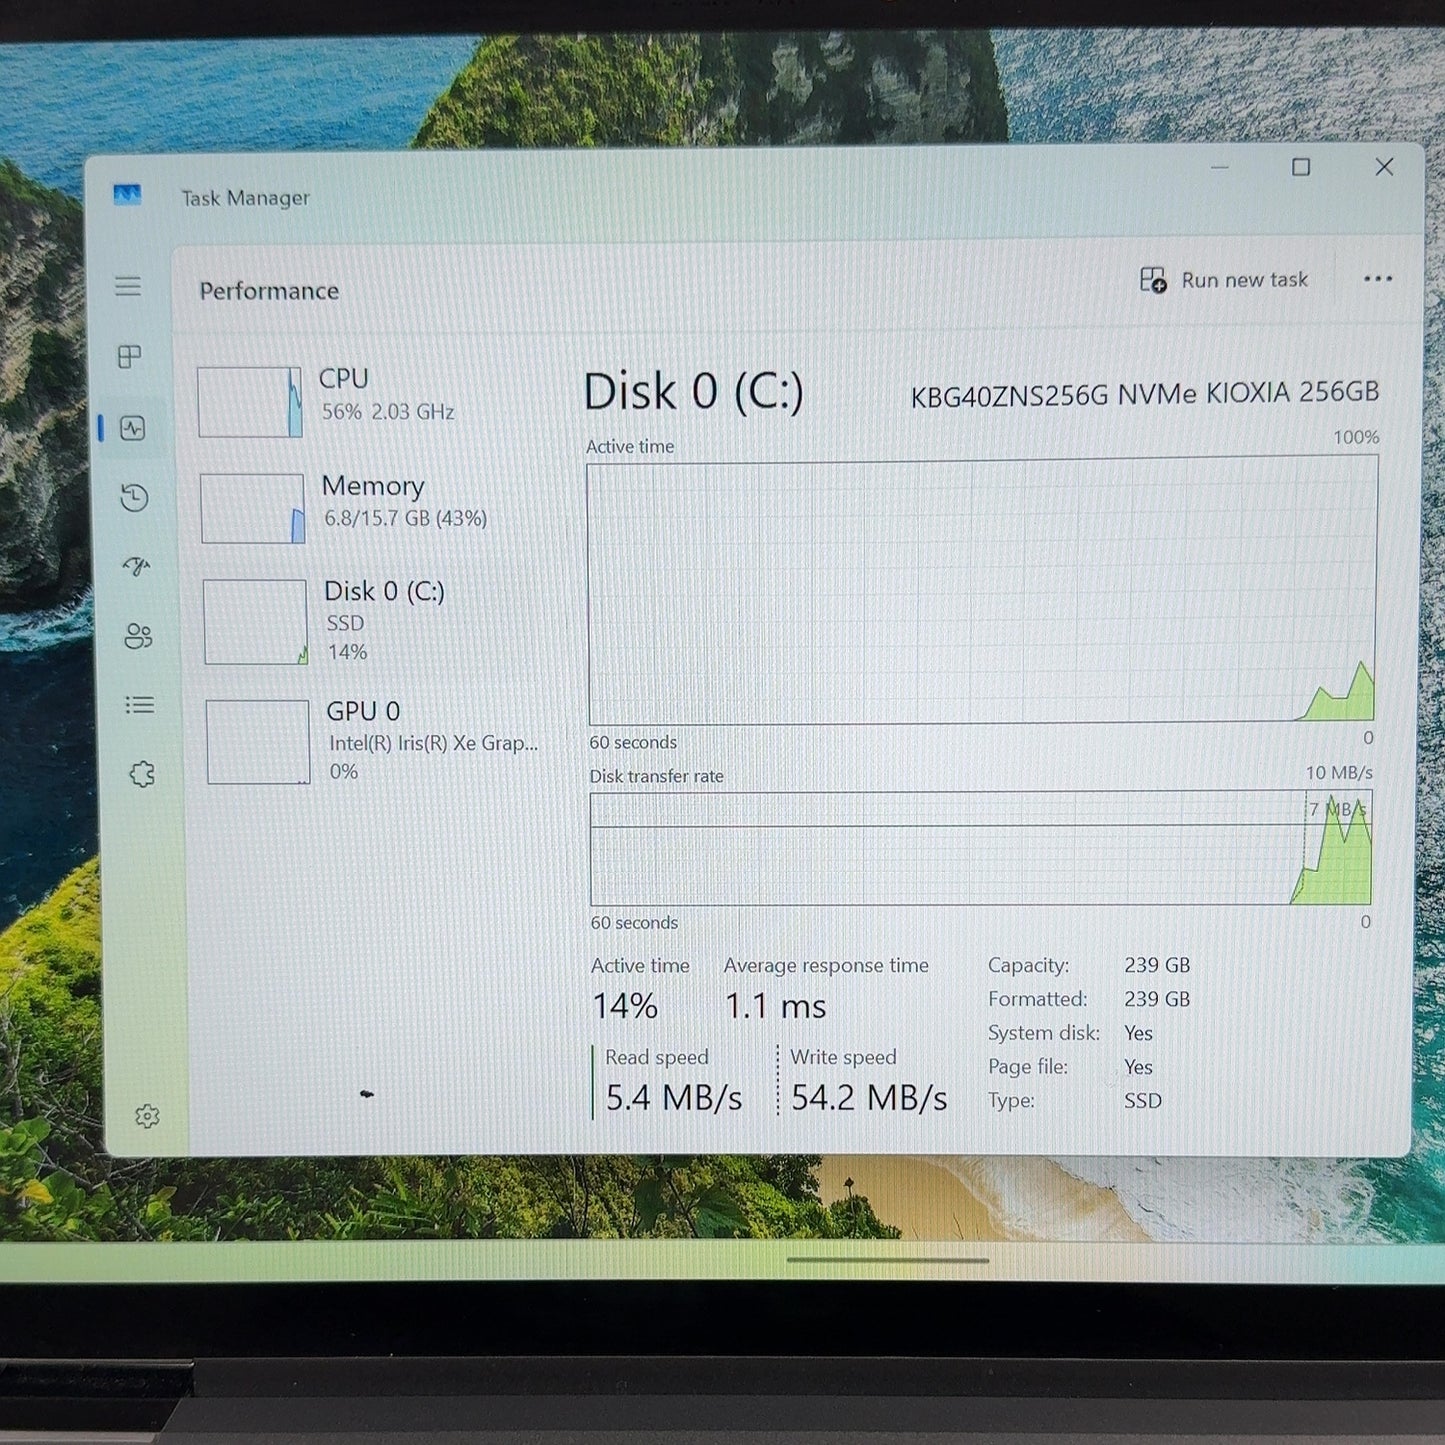Viewport: 1445px width, 1445px height.
Task: Select the CPU performance entry
Action: 375,401
